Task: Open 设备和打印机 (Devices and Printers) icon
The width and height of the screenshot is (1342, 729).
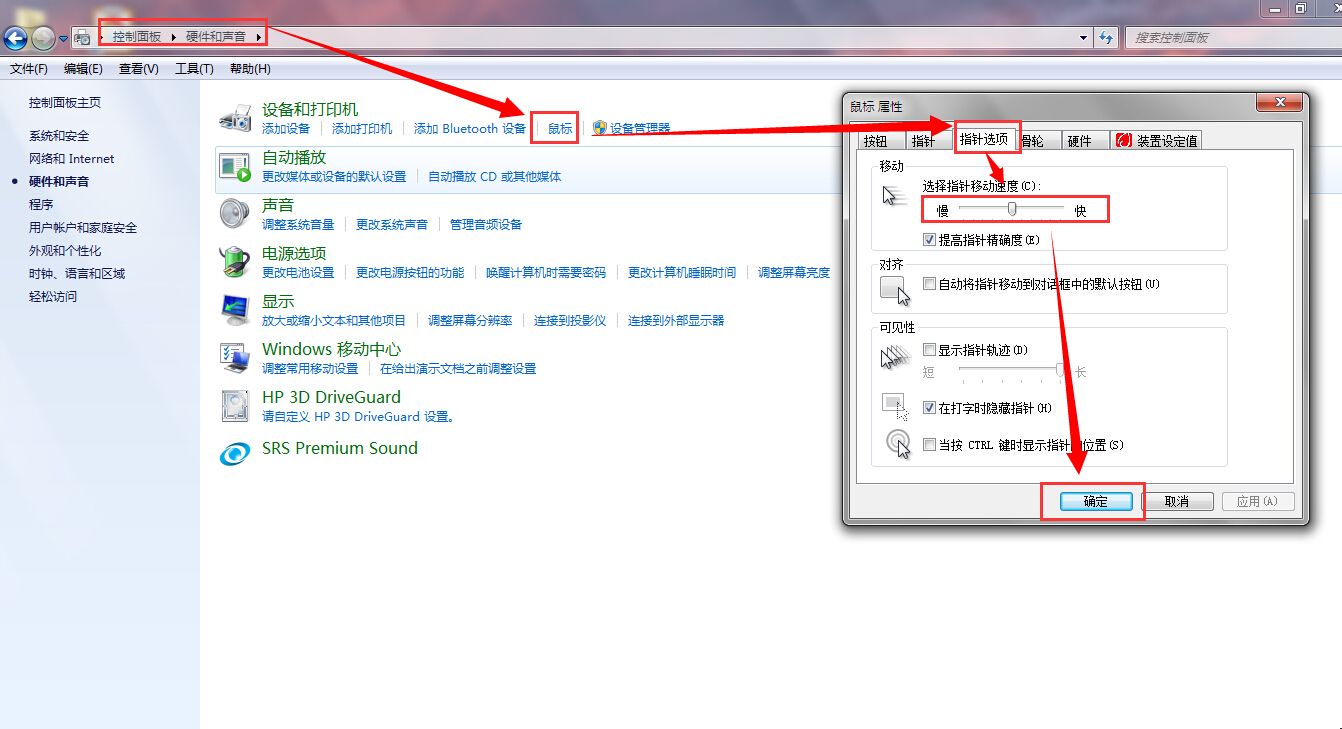Action: pos(236,117)
